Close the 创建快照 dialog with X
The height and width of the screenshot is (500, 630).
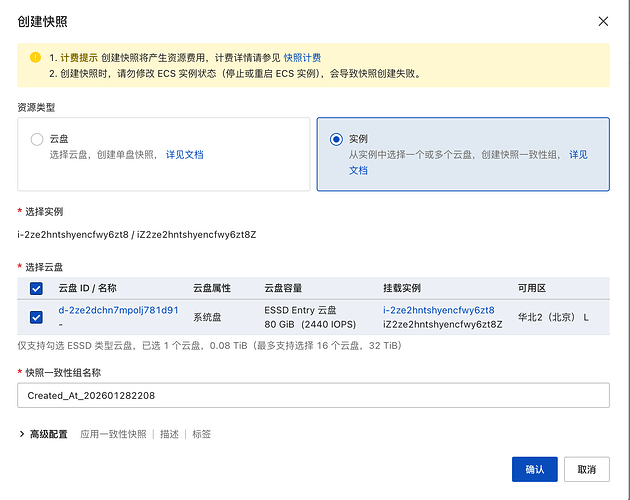click(x=602, y=21)
